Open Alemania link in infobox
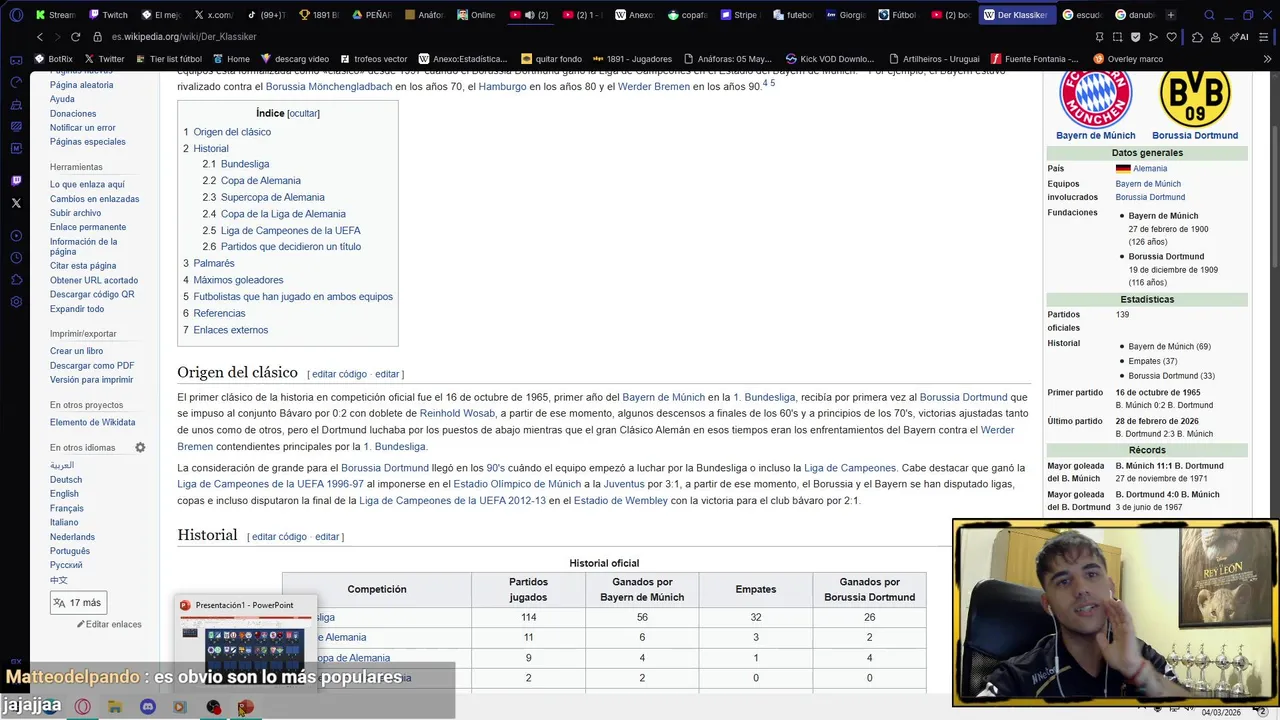Viewport: 1280px width, 720px height. [x=1150, y=169]
